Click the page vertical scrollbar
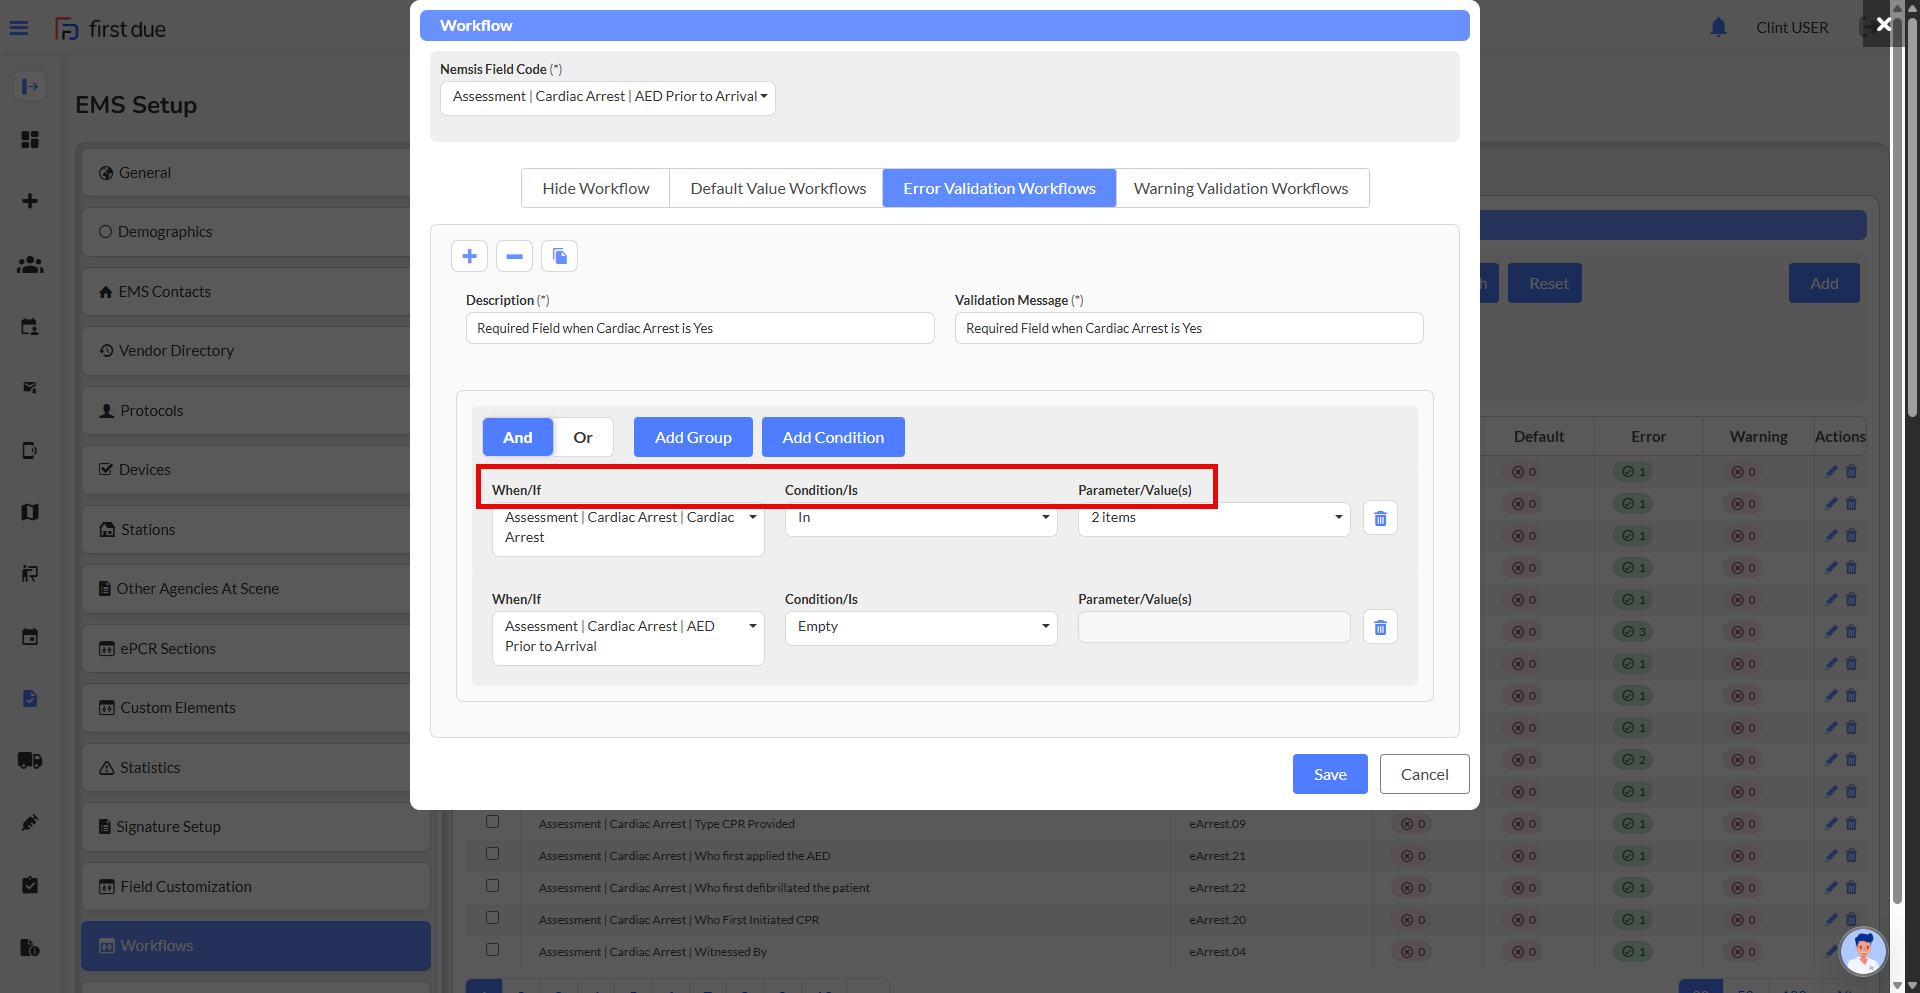 [1912, 300]
